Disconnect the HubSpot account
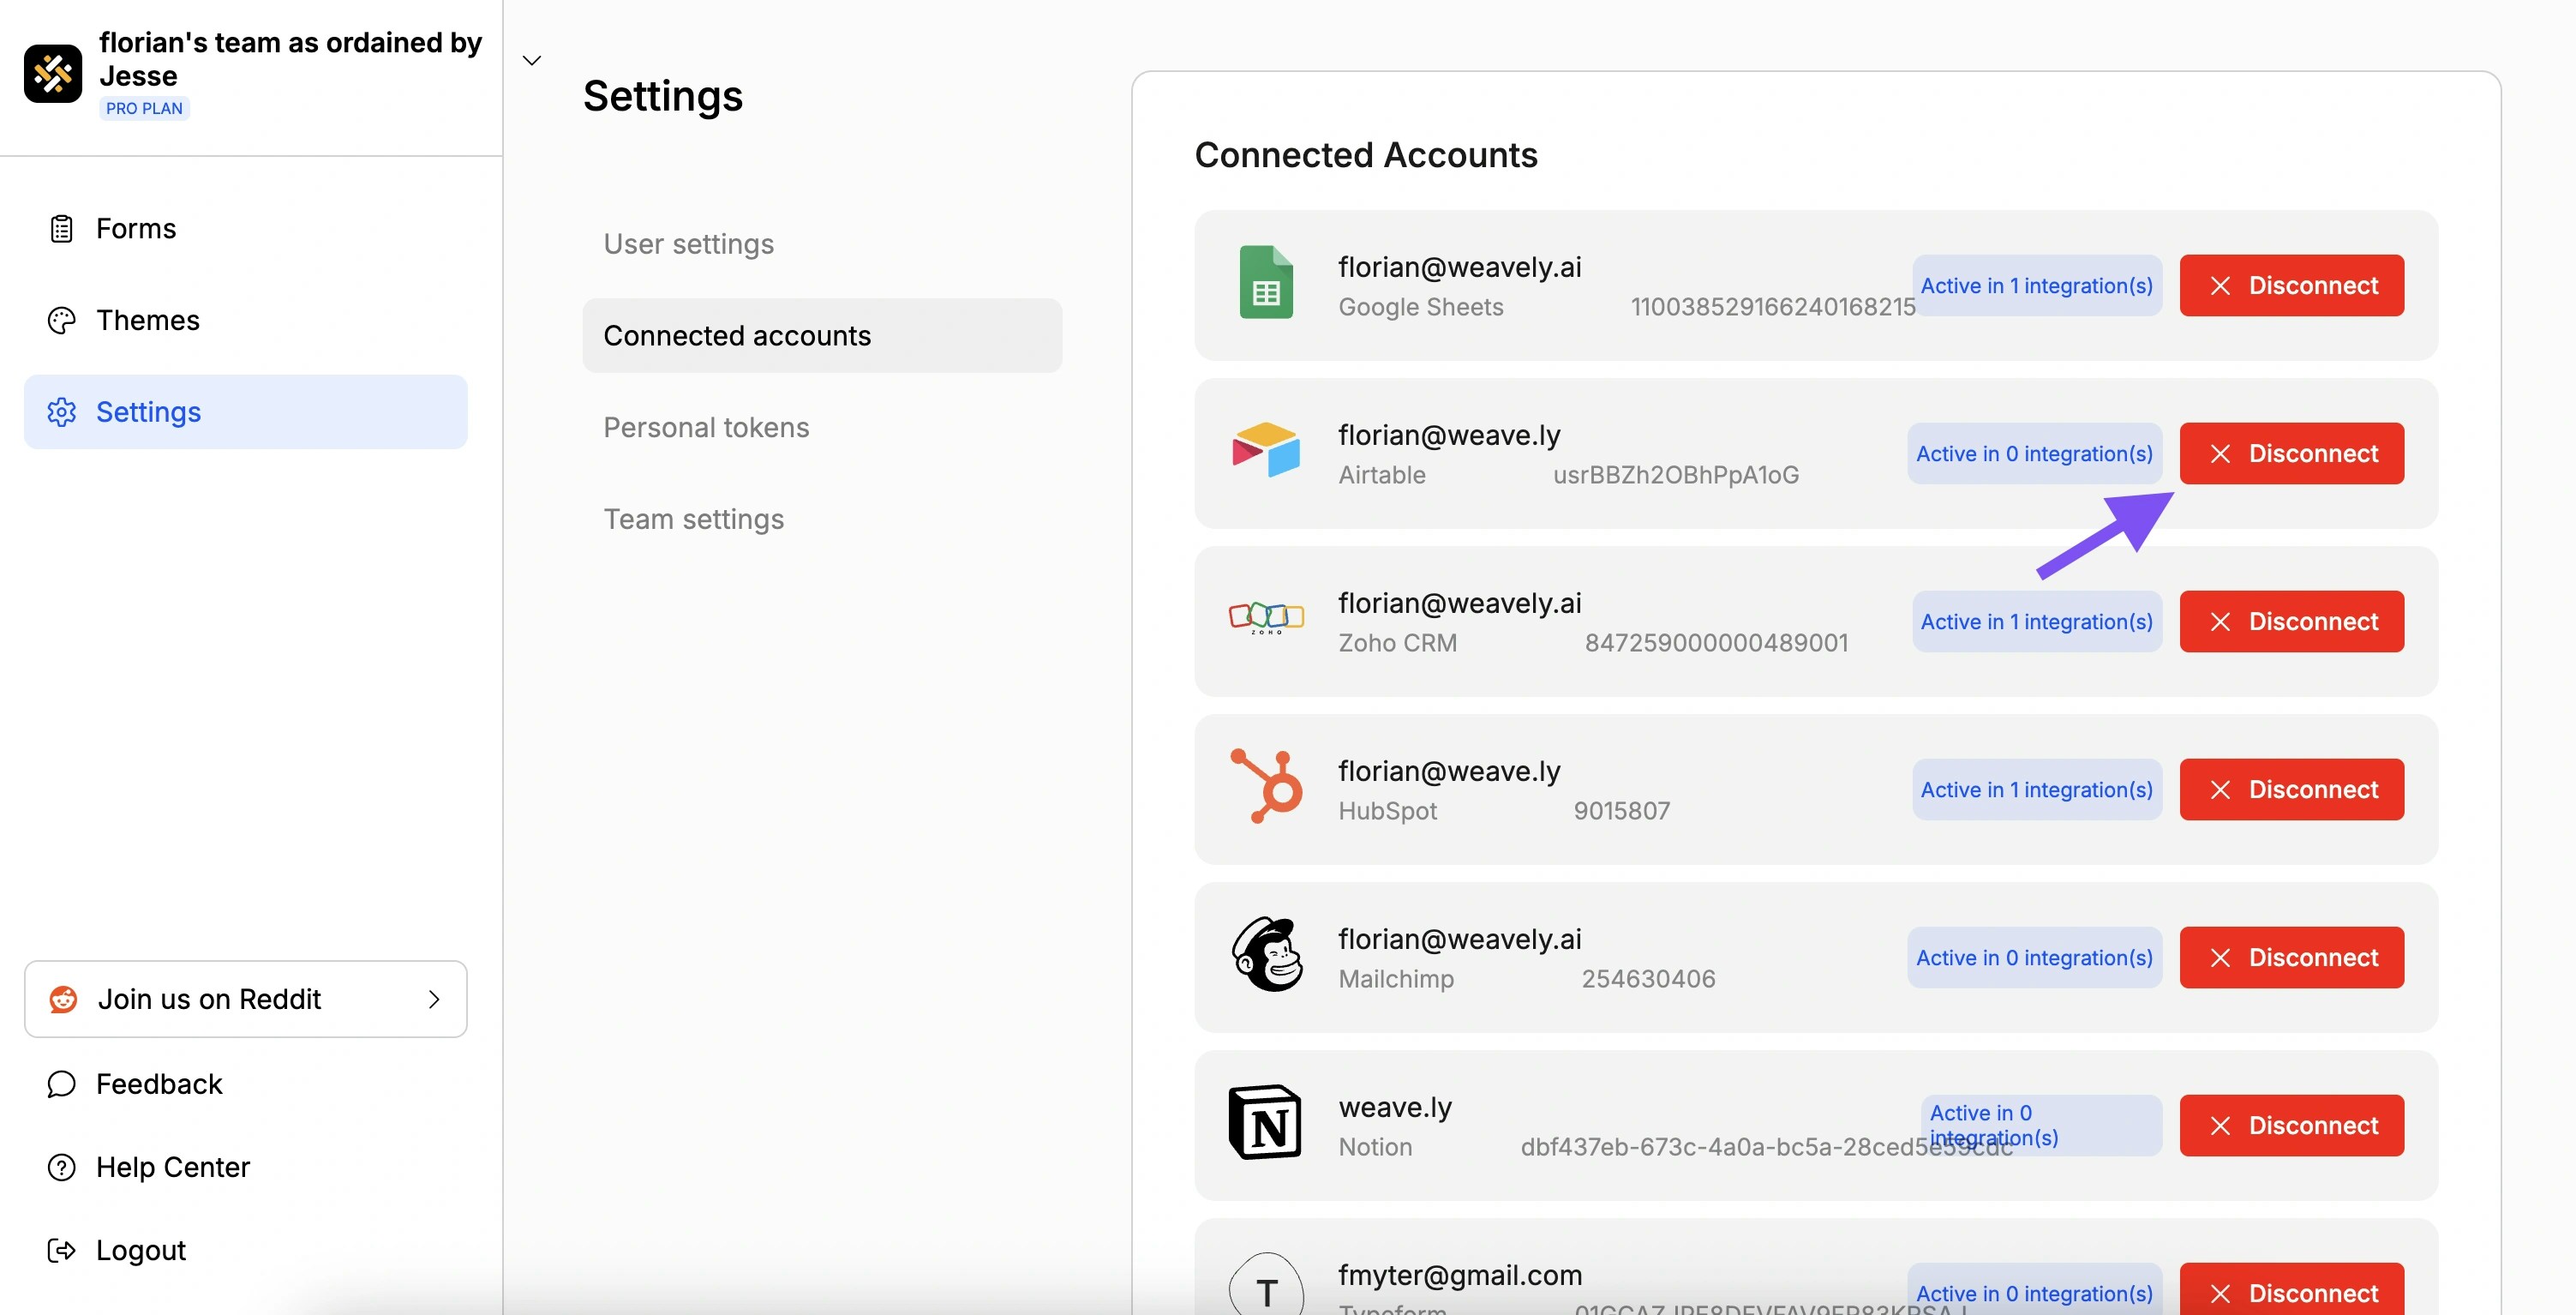Image resolution: width=2576 pixels, height=1315 pixels. pos(2291,789)
